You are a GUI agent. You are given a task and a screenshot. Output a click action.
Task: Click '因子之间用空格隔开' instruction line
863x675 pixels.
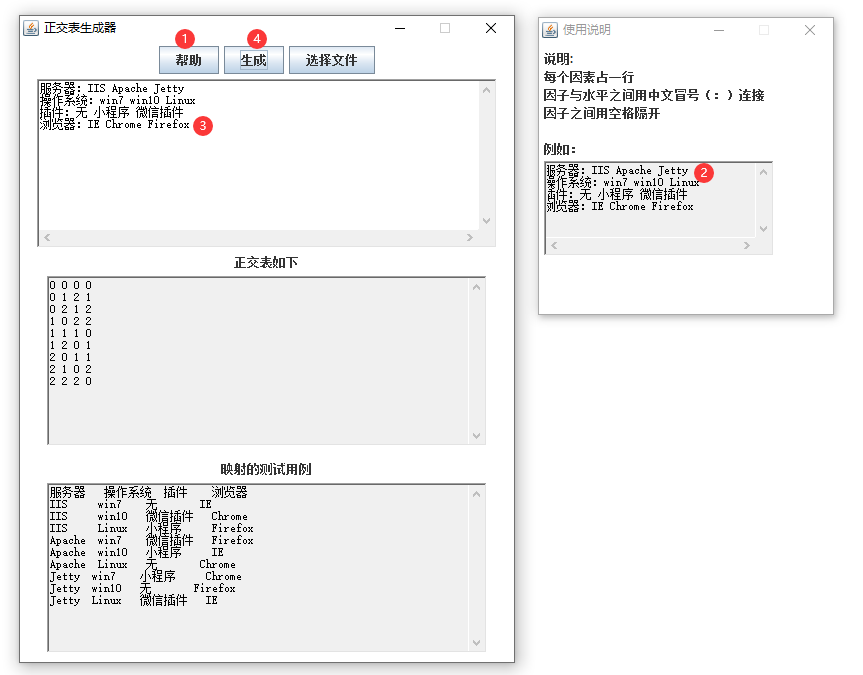coord(601,113)
